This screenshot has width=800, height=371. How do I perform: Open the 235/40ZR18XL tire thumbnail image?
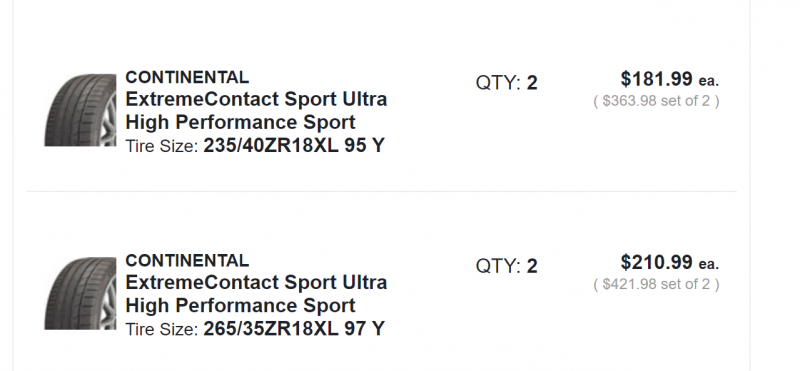[80, 110]
